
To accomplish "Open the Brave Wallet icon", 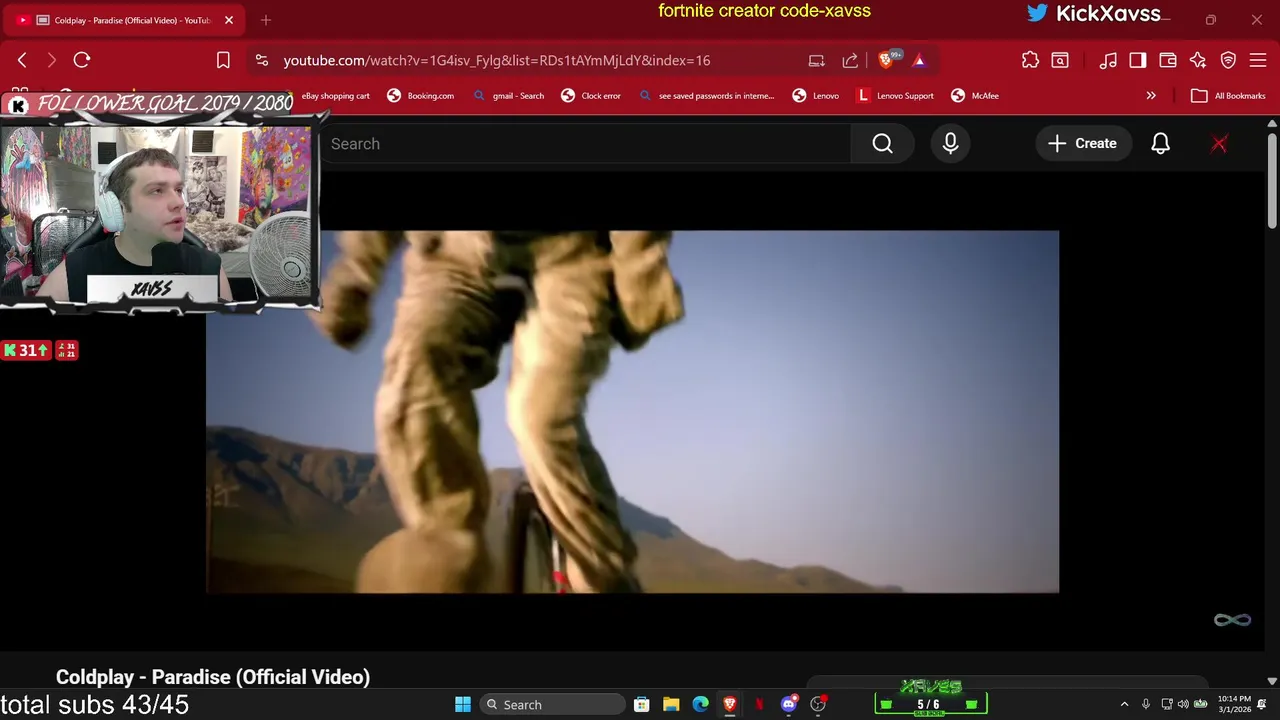I will 1168,61.
